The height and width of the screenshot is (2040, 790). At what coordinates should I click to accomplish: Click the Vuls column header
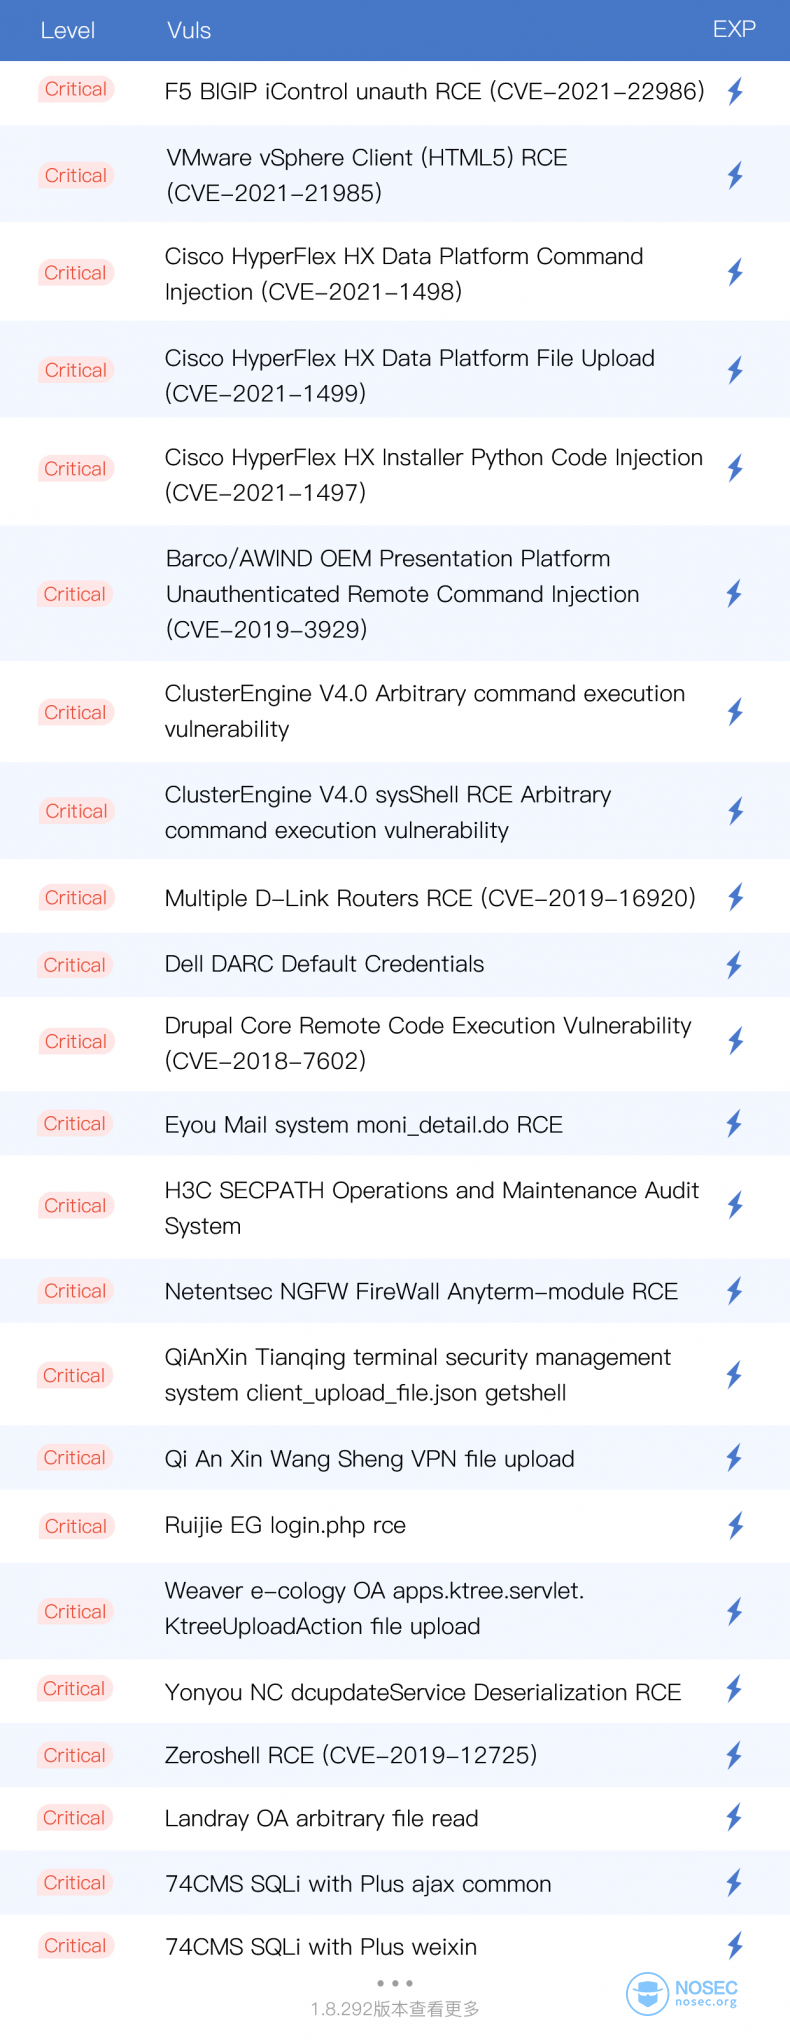click(189, 31)
